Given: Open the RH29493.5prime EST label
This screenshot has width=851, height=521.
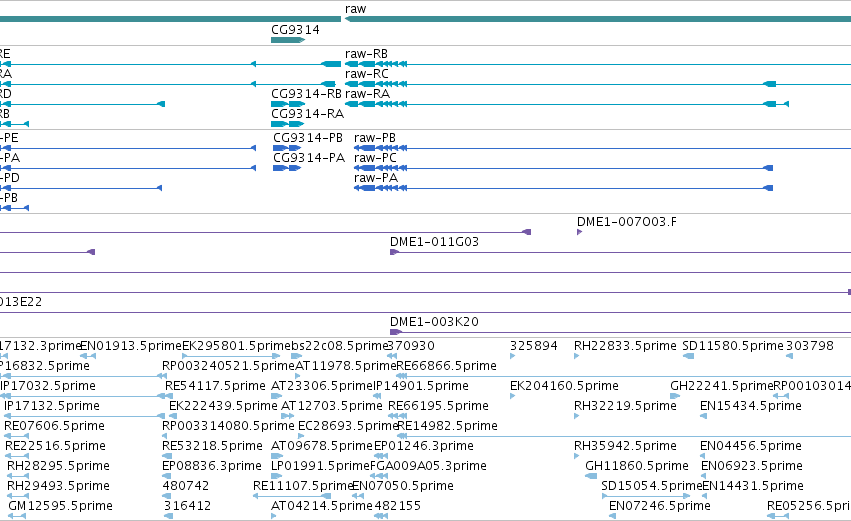Looking at the screenshot, I should tap(59, 486).
